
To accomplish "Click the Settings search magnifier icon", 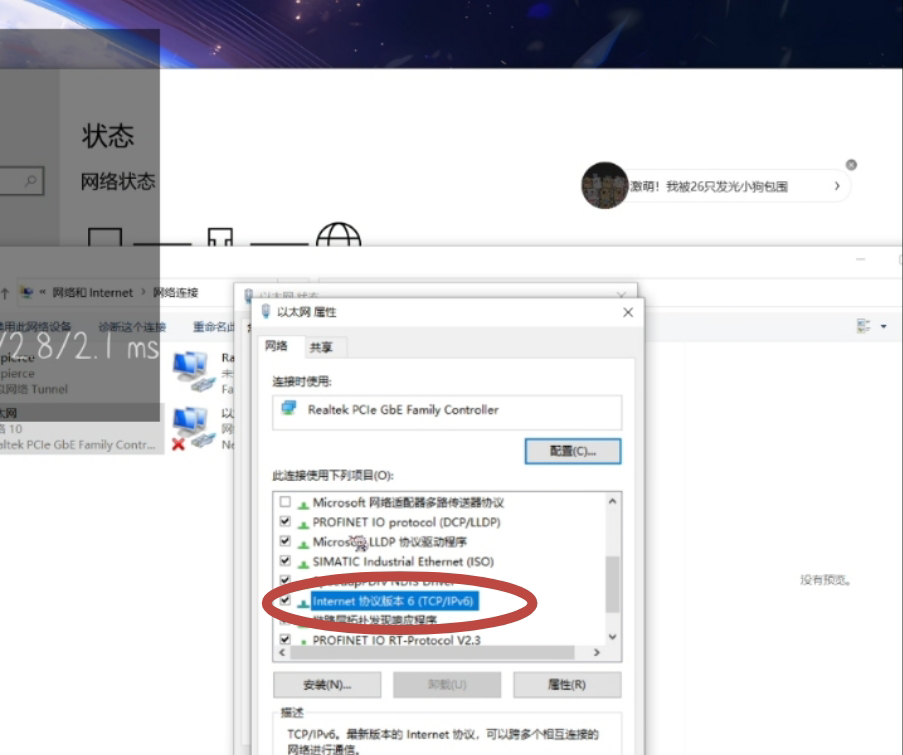I will coord(31,181).
